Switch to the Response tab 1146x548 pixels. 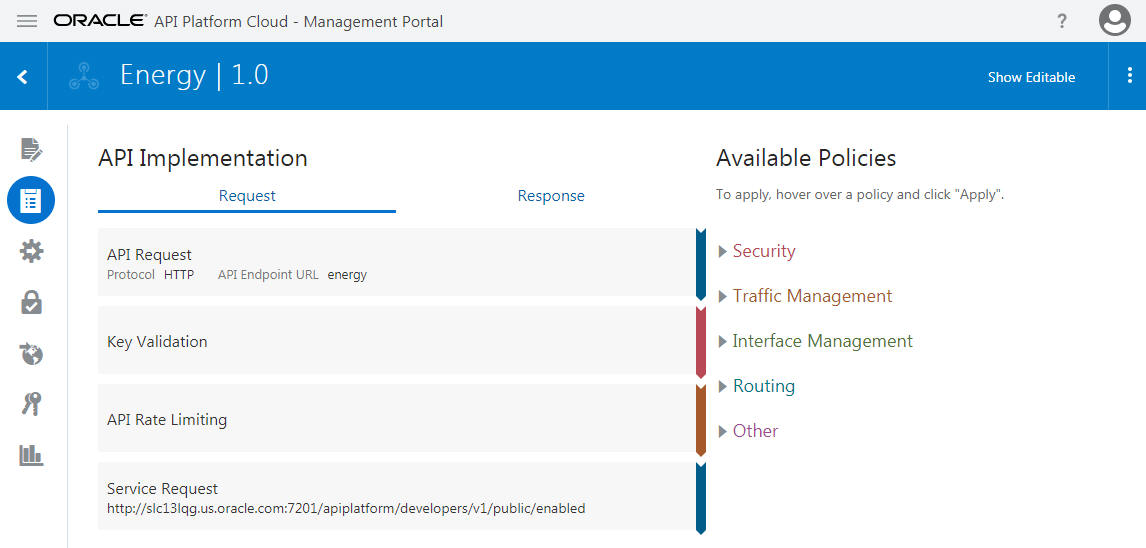(551, 196)
